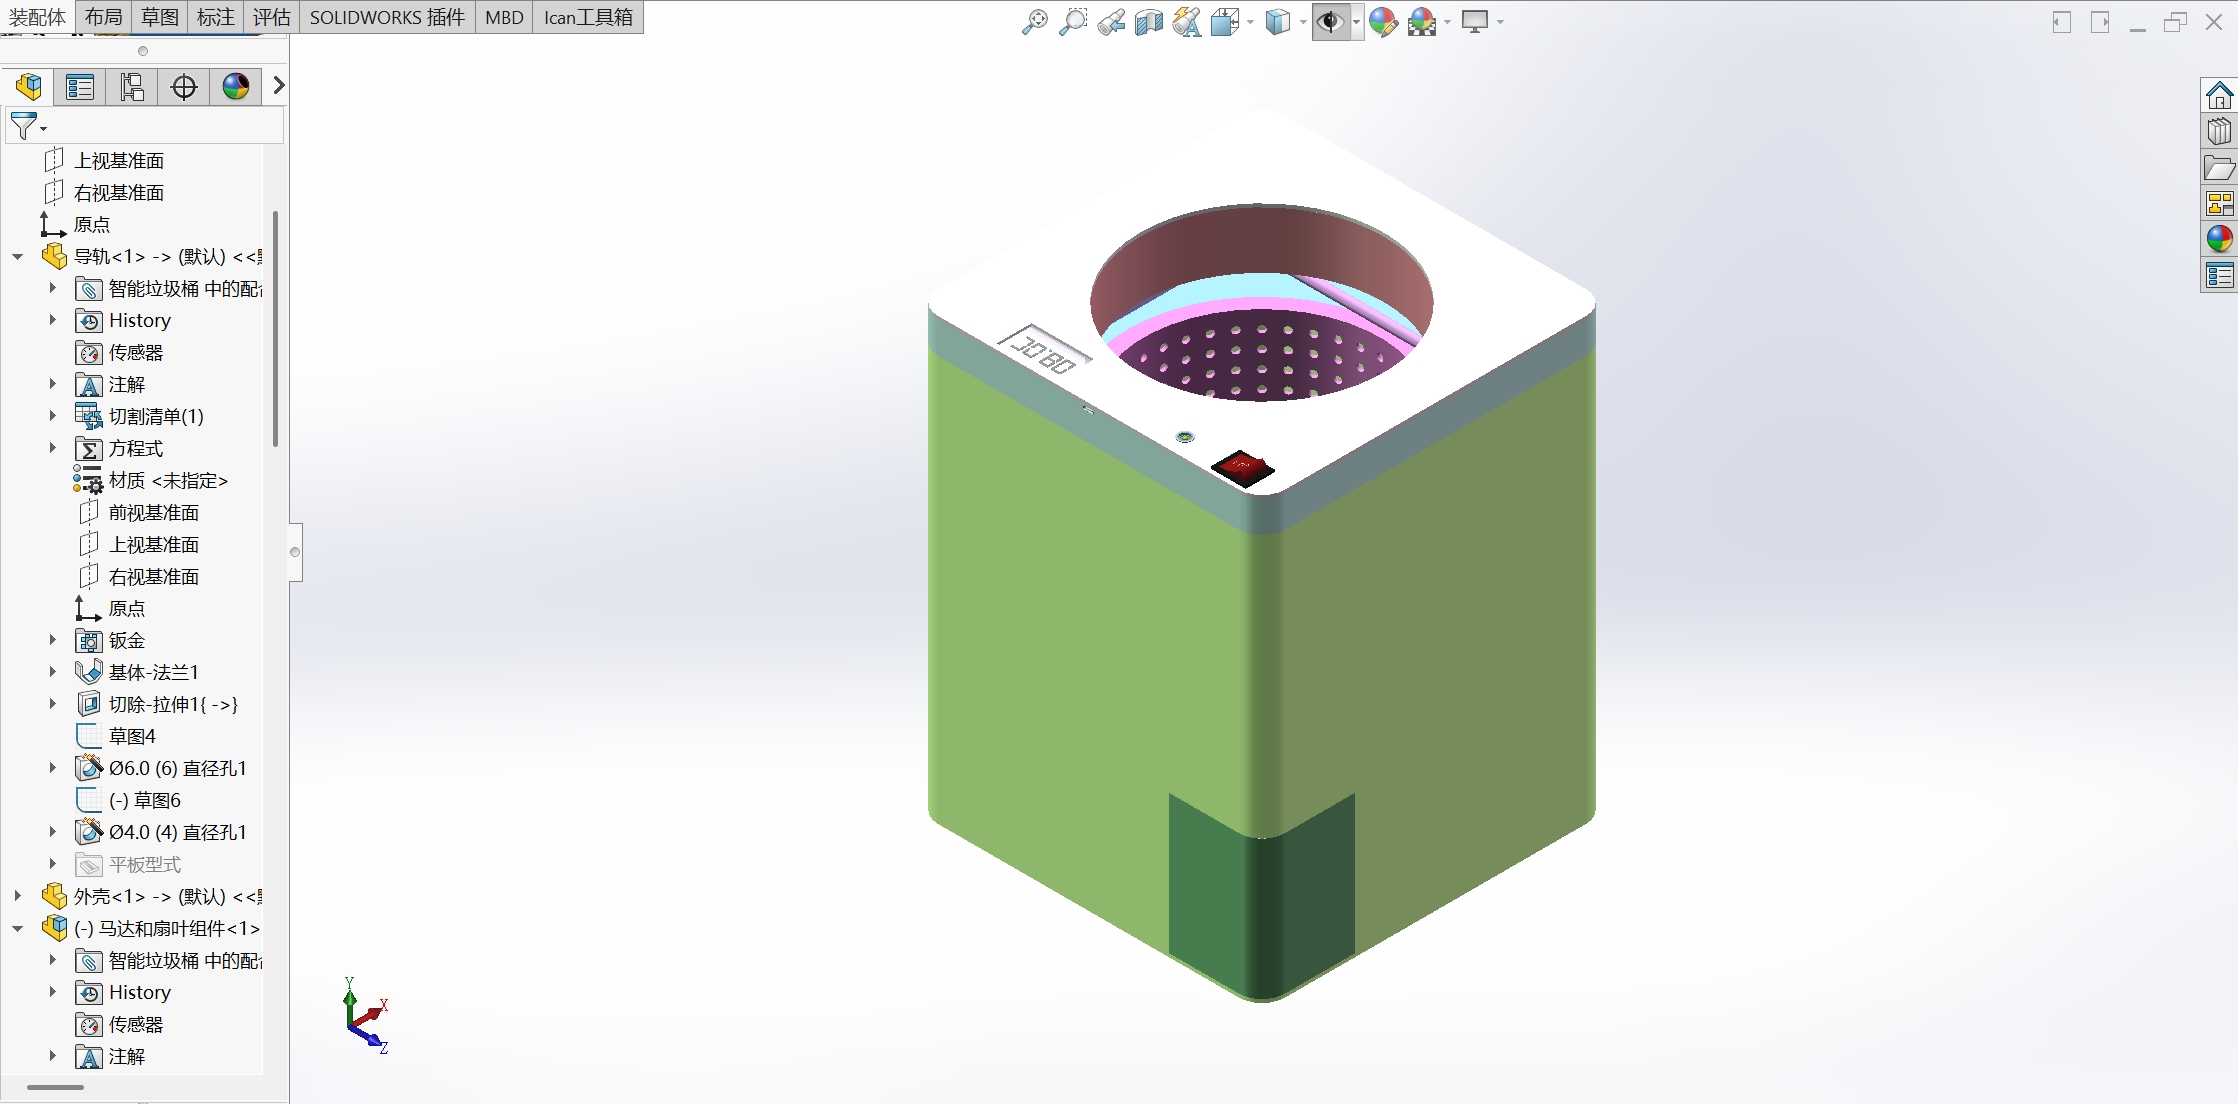2238x1104 pixels.
Task: Open the Display Style dropdown arrow
Action: 1303,22
